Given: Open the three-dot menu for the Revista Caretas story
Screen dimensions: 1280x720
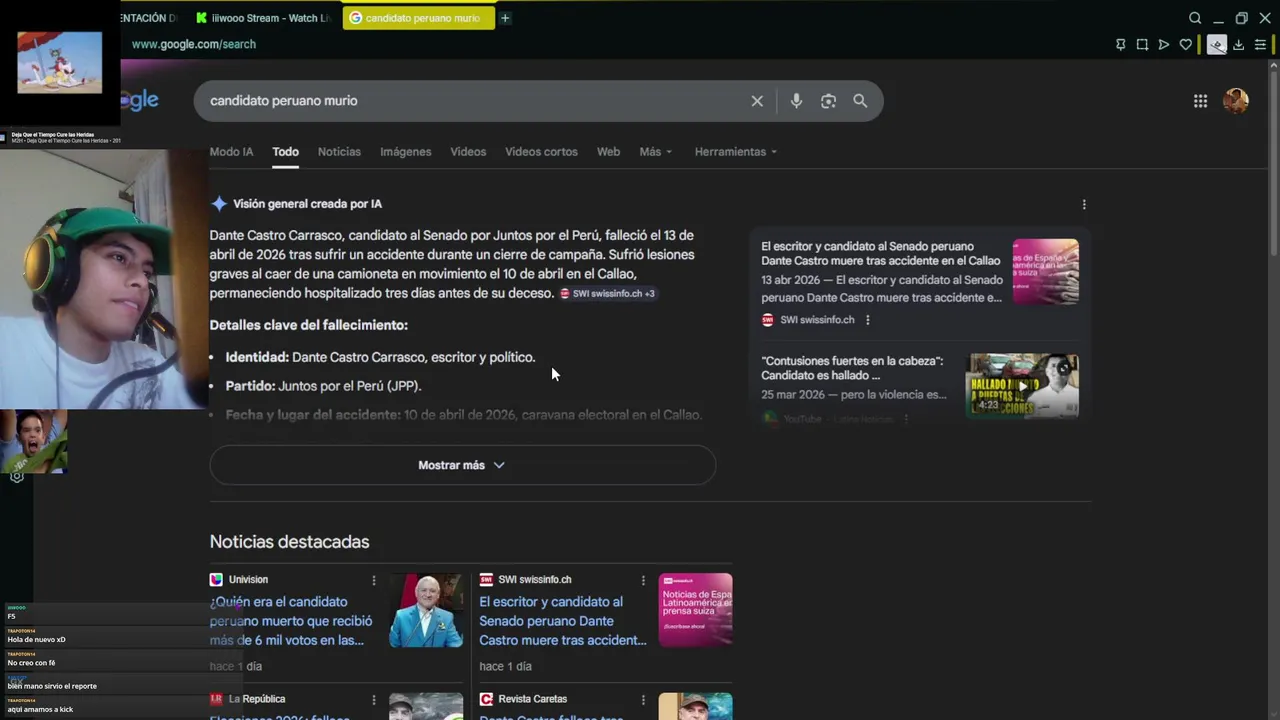Looking at the screenshot, I should pos(643,700).
